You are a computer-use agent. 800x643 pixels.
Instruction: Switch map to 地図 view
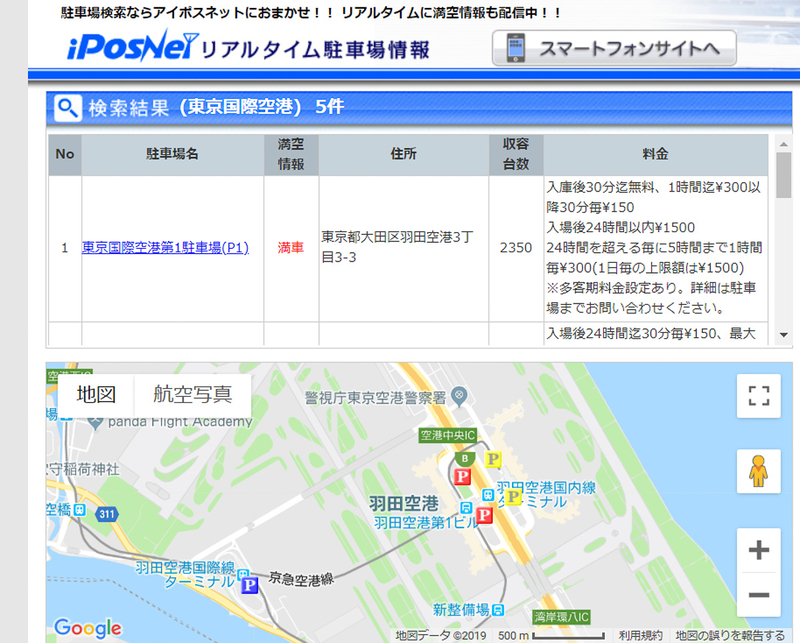coord(96,394)
